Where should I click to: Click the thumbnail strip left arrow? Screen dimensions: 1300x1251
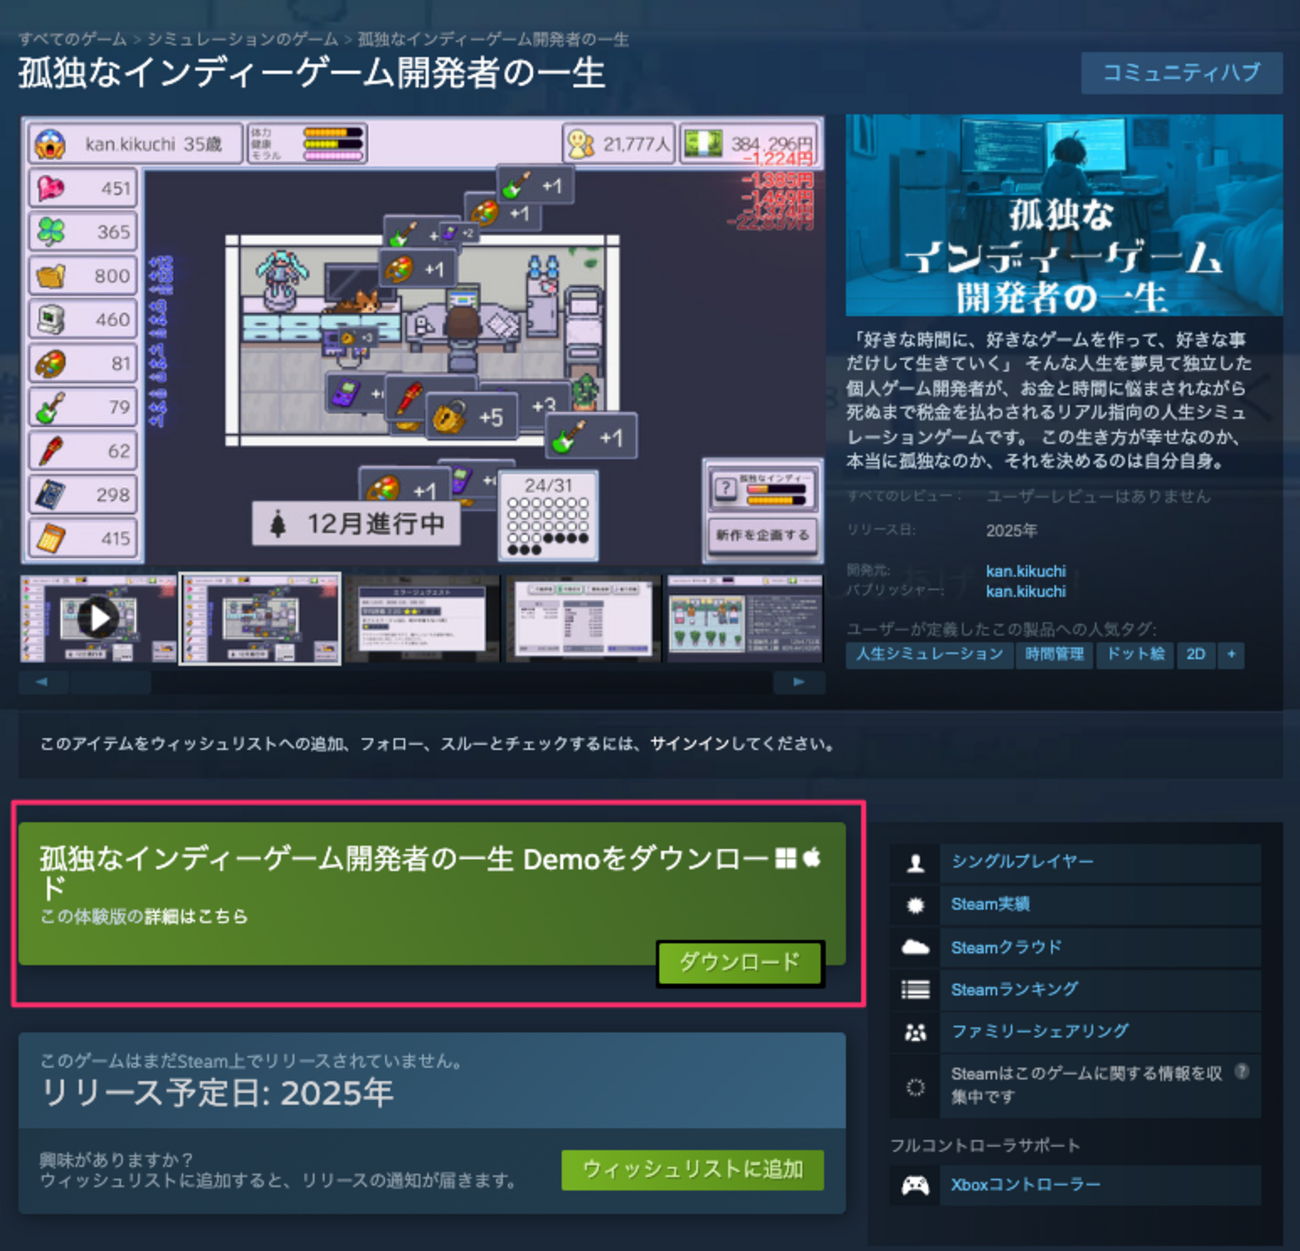(43, 682)
